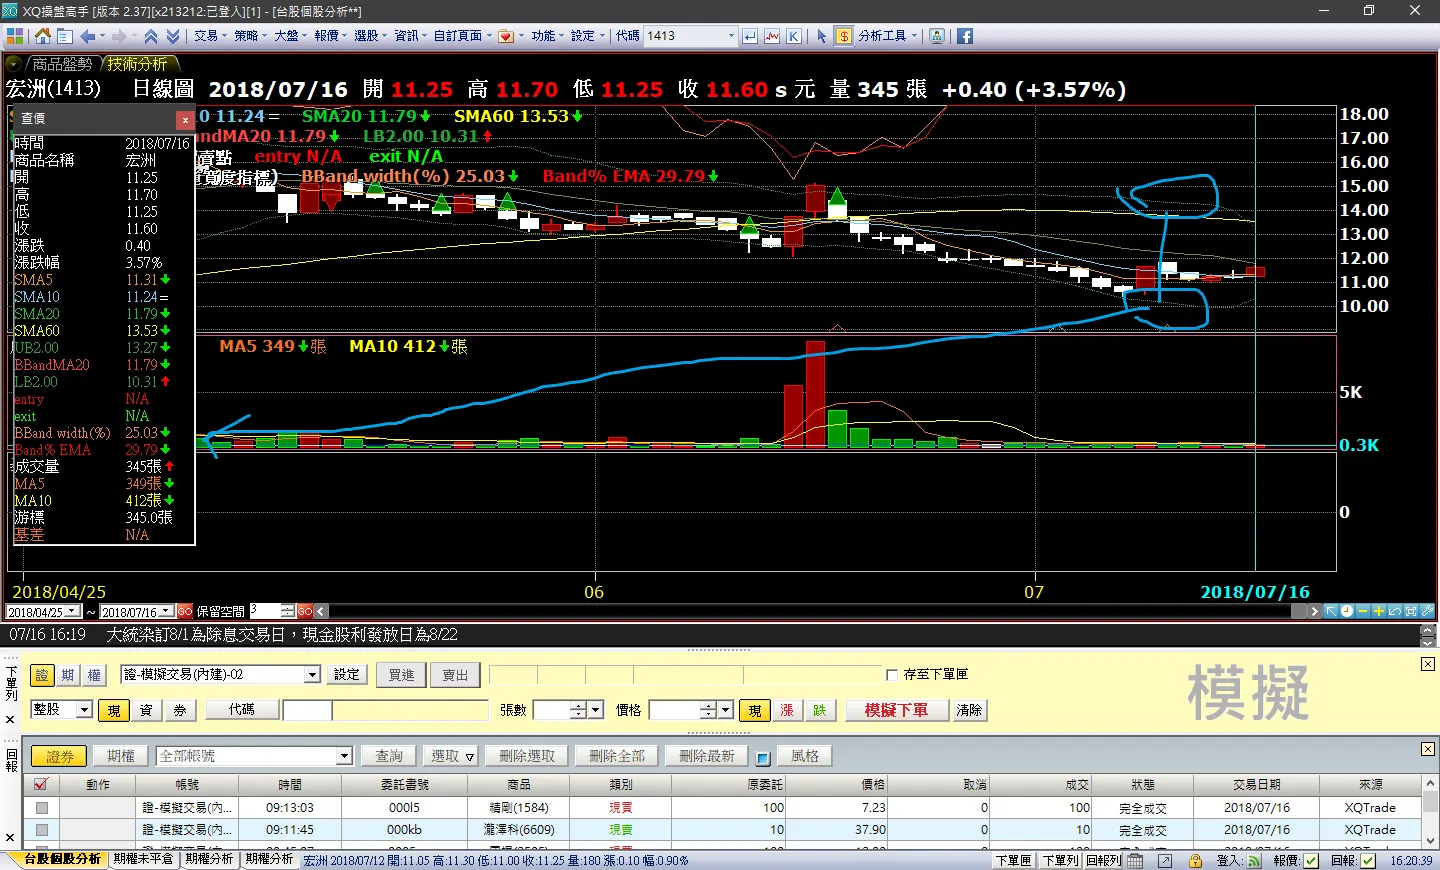Select the red line chart toolbar icon

771,36
